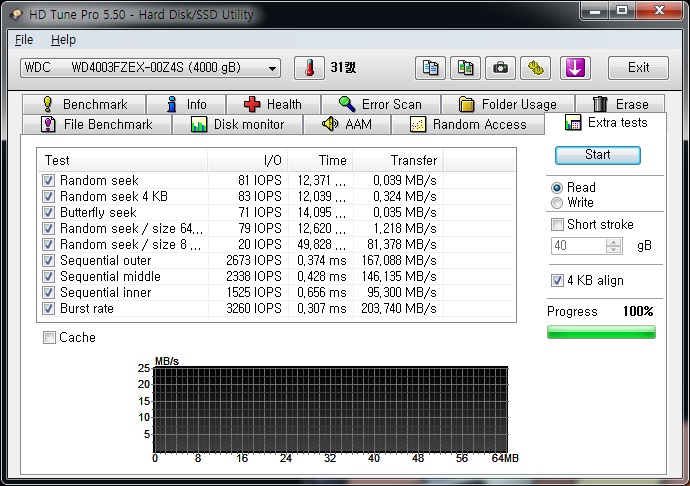This screenshot has height=486, width=690.
Task: Copy info to clipboard icon
Action: pyautogui.click(x=430, y=68)
